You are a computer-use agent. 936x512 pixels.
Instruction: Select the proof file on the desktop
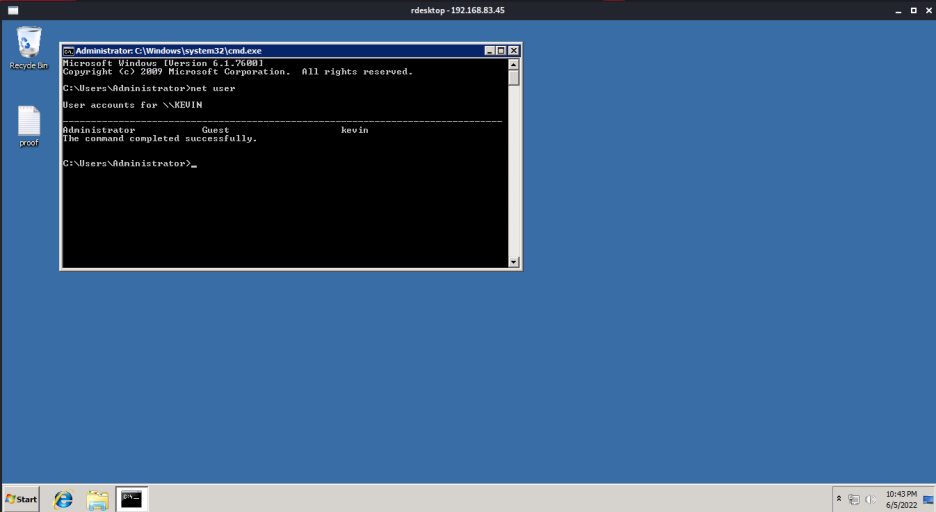click(x=29, y=126)
